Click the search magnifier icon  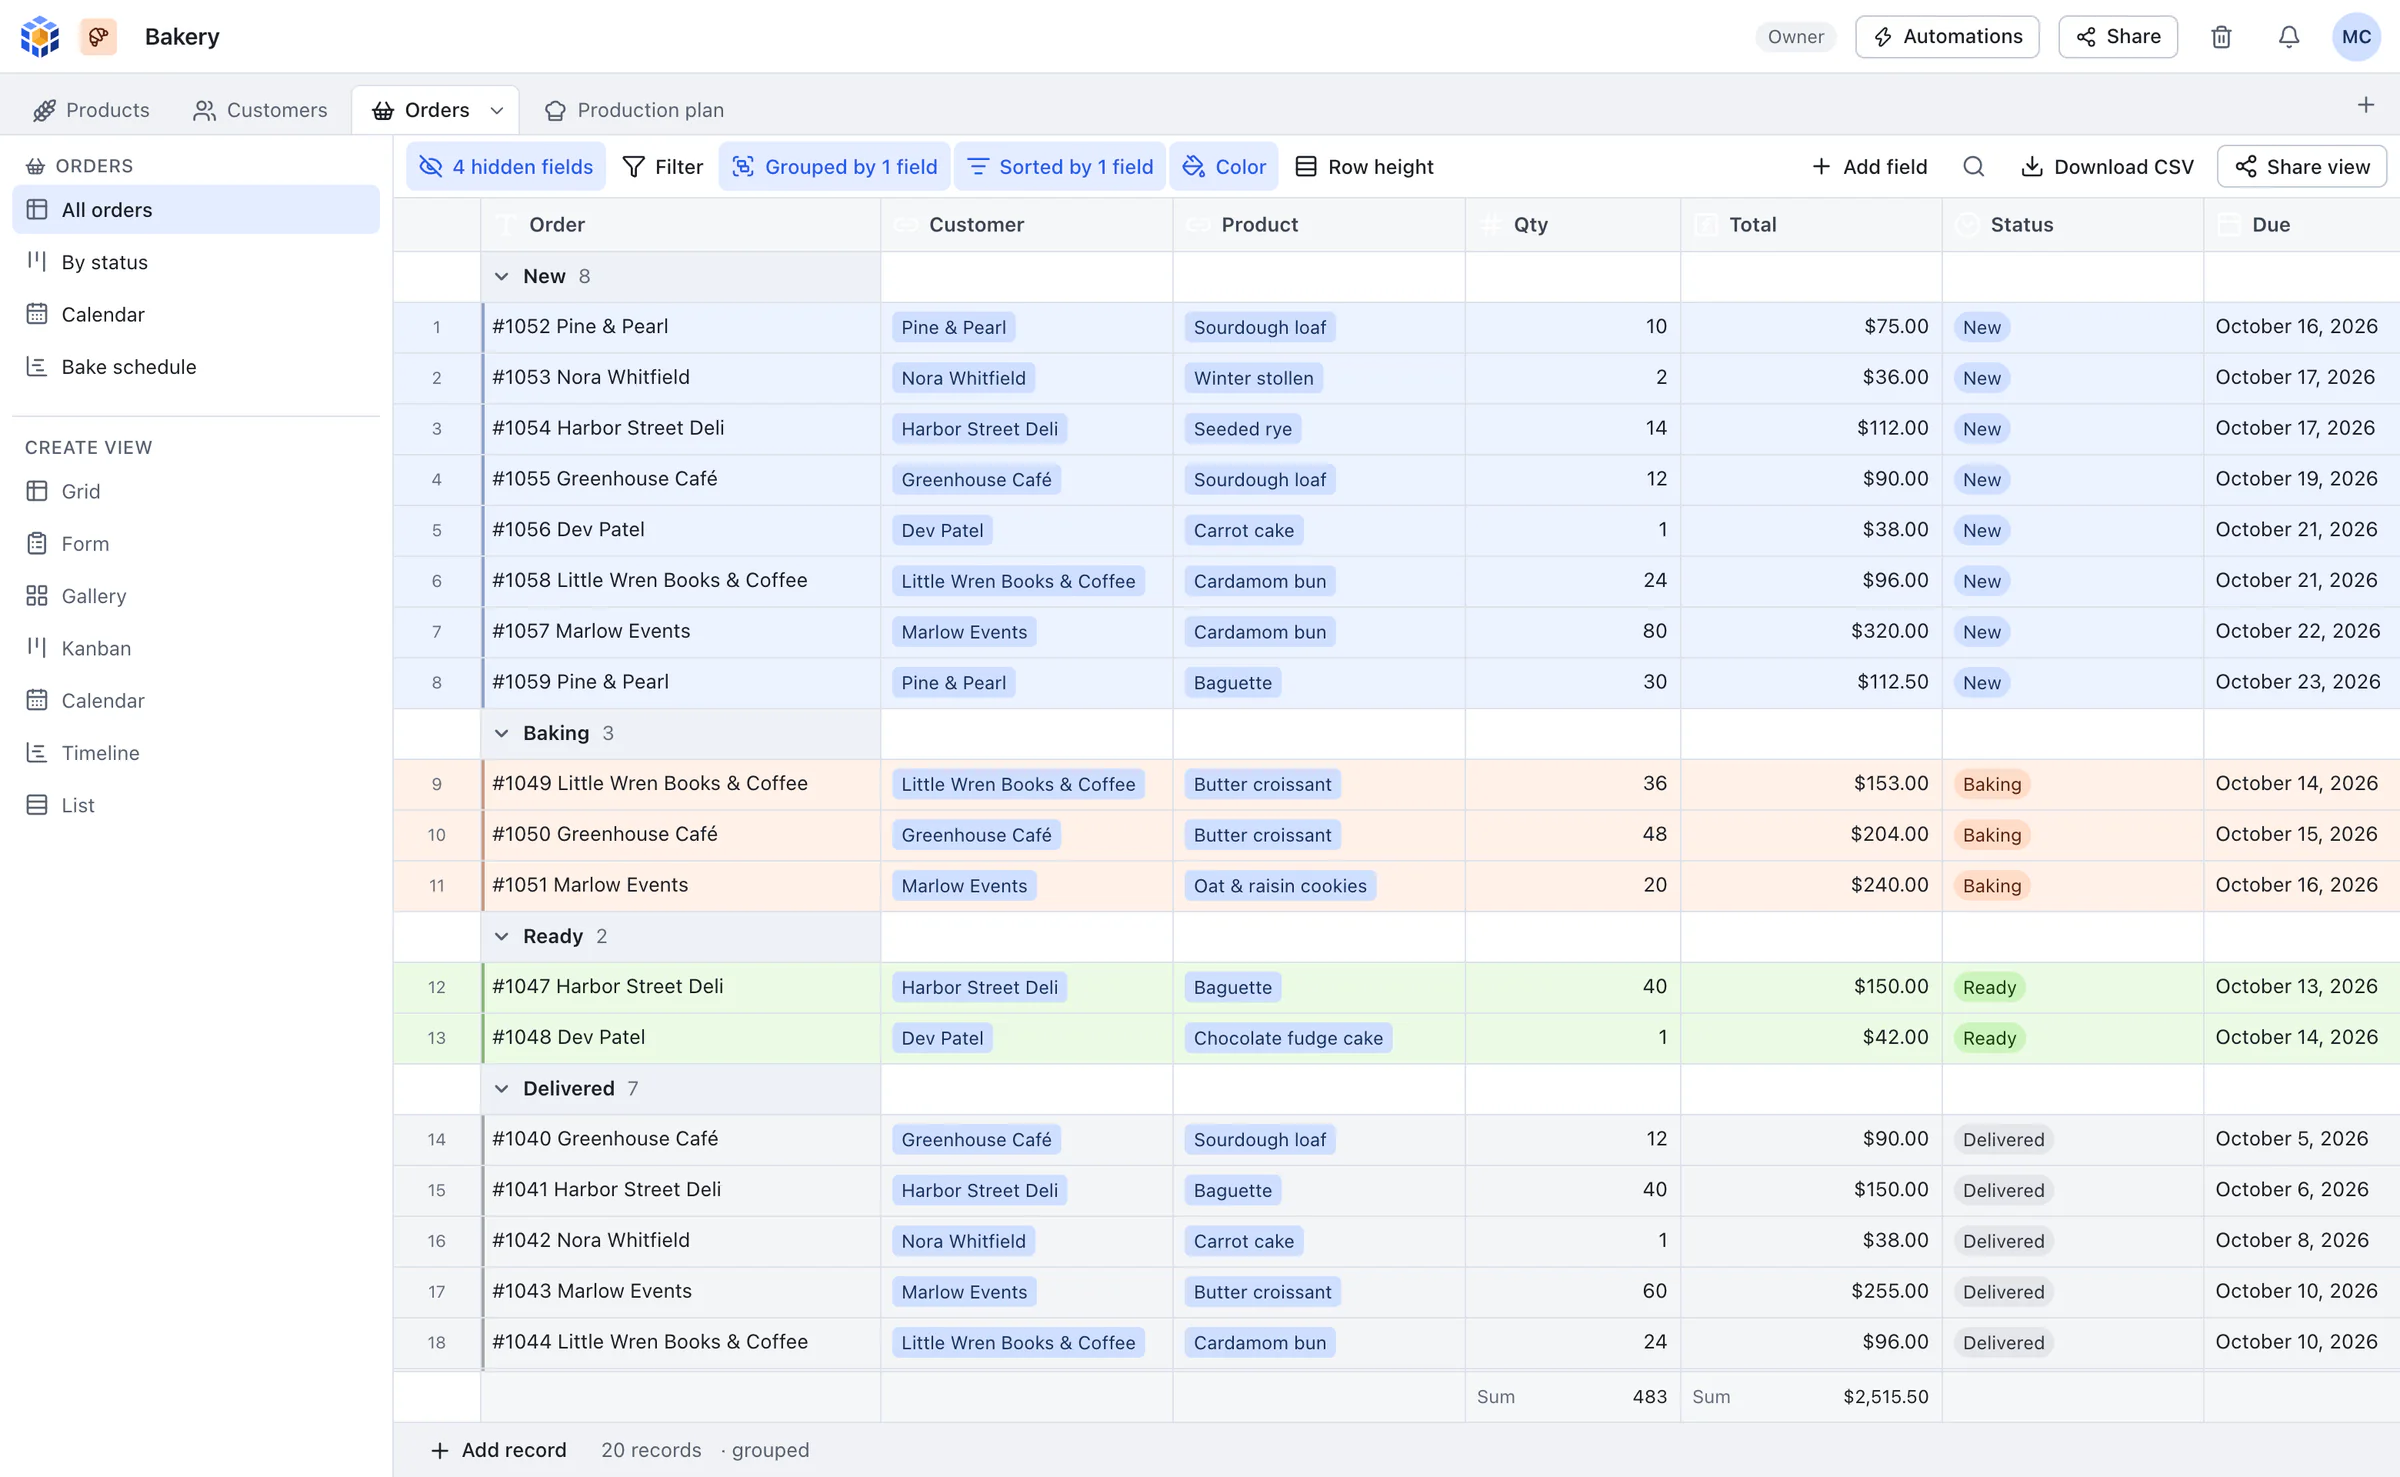(x=1973, y=167)
